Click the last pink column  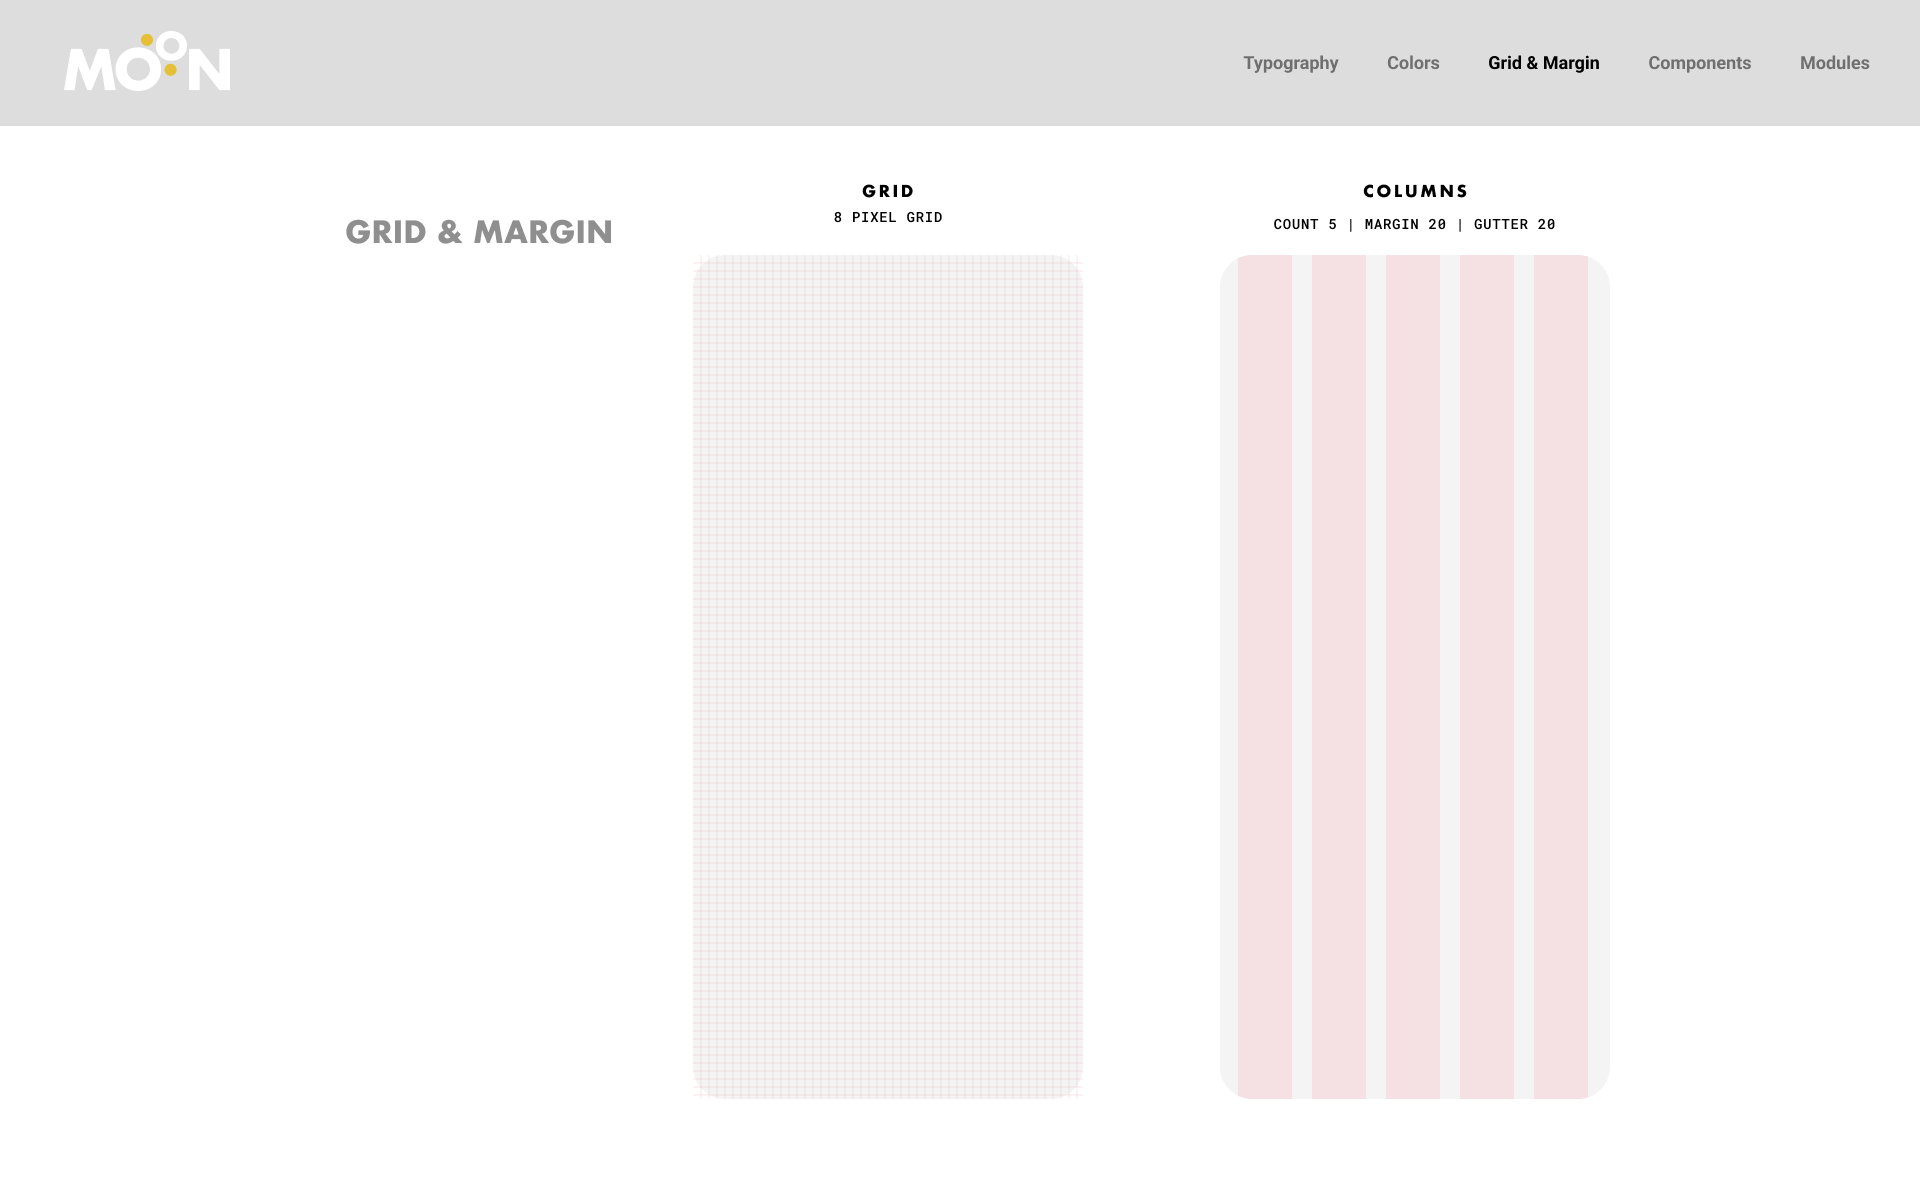click(x=1560, y=676)
